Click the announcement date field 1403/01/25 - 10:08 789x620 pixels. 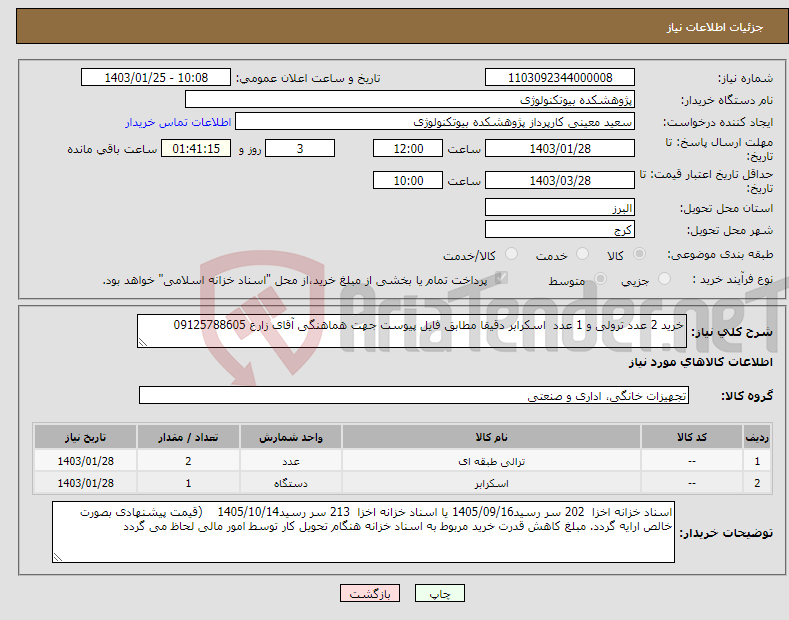(156, 78)
